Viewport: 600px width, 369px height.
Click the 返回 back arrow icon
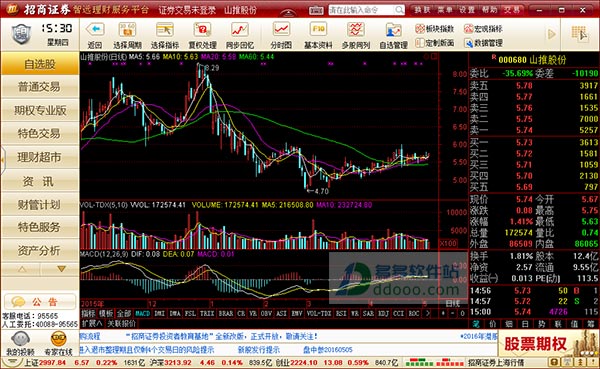click(x=95, y=29)
